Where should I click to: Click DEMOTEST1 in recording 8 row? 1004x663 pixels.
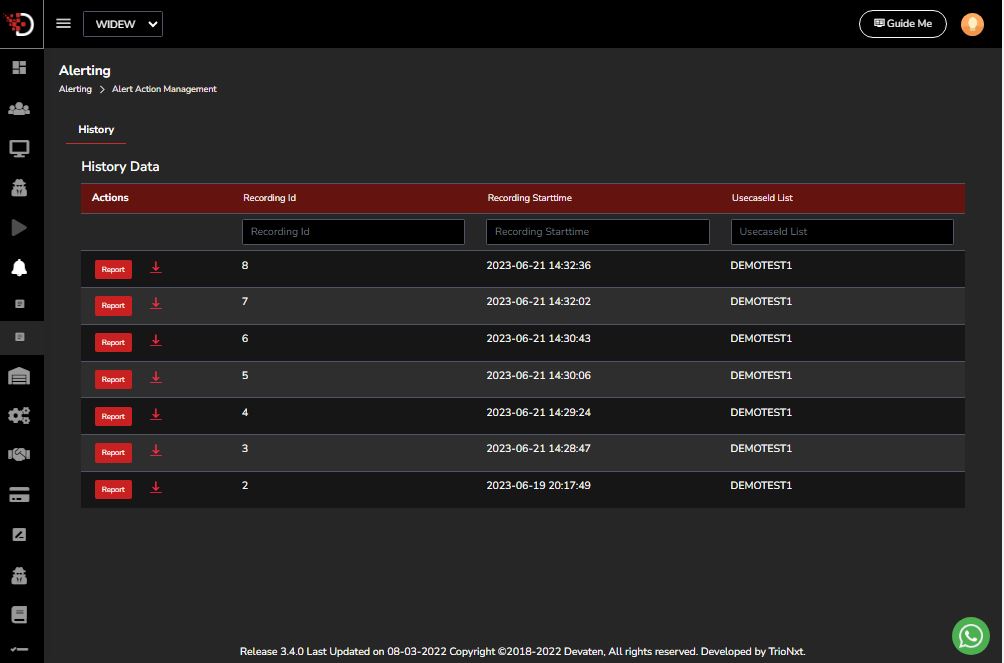coord(761,265)
